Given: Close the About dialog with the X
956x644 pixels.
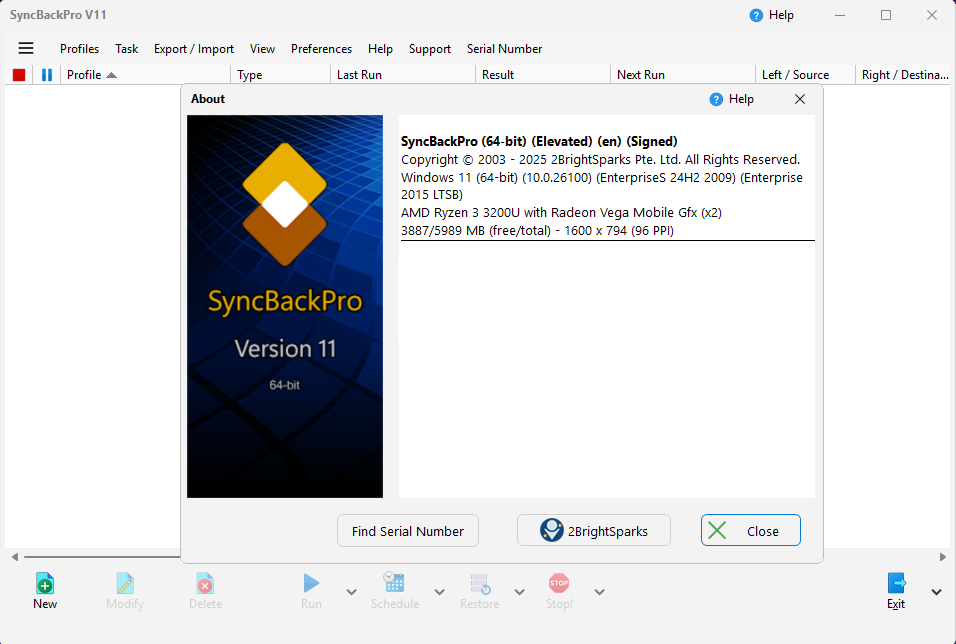Looking at the screenshot, I should click(x=800, y=99).
